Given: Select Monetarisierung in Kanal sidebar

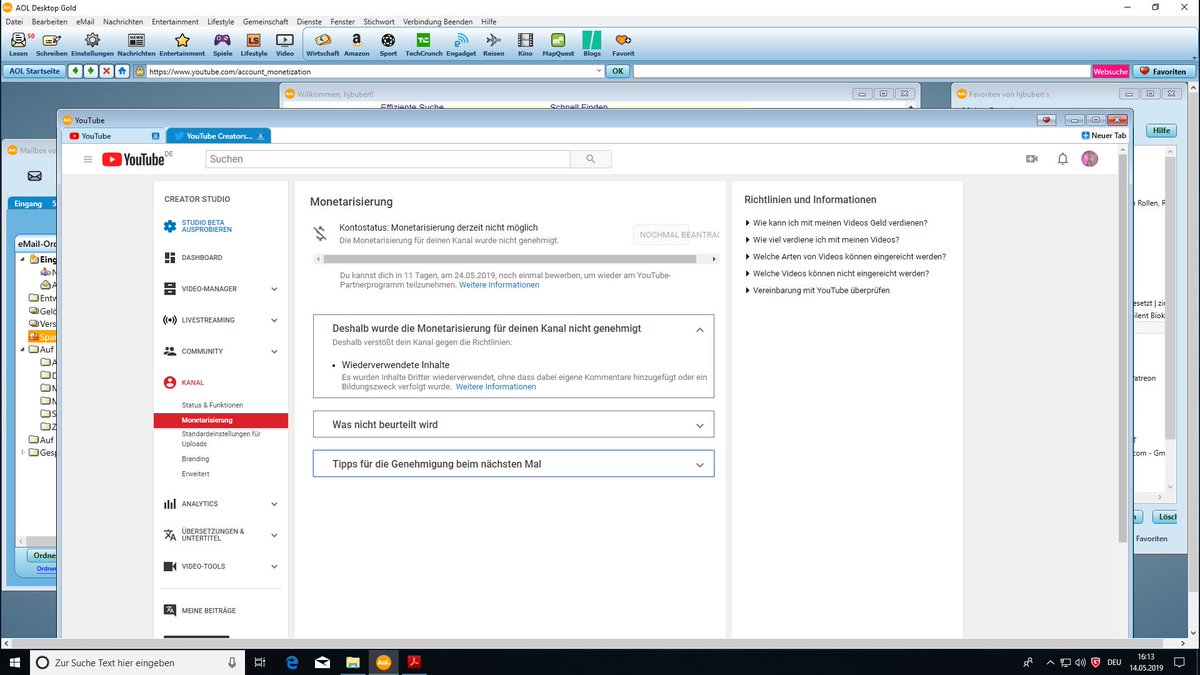Looking at the screenshot, I should (x=221, y=421).
